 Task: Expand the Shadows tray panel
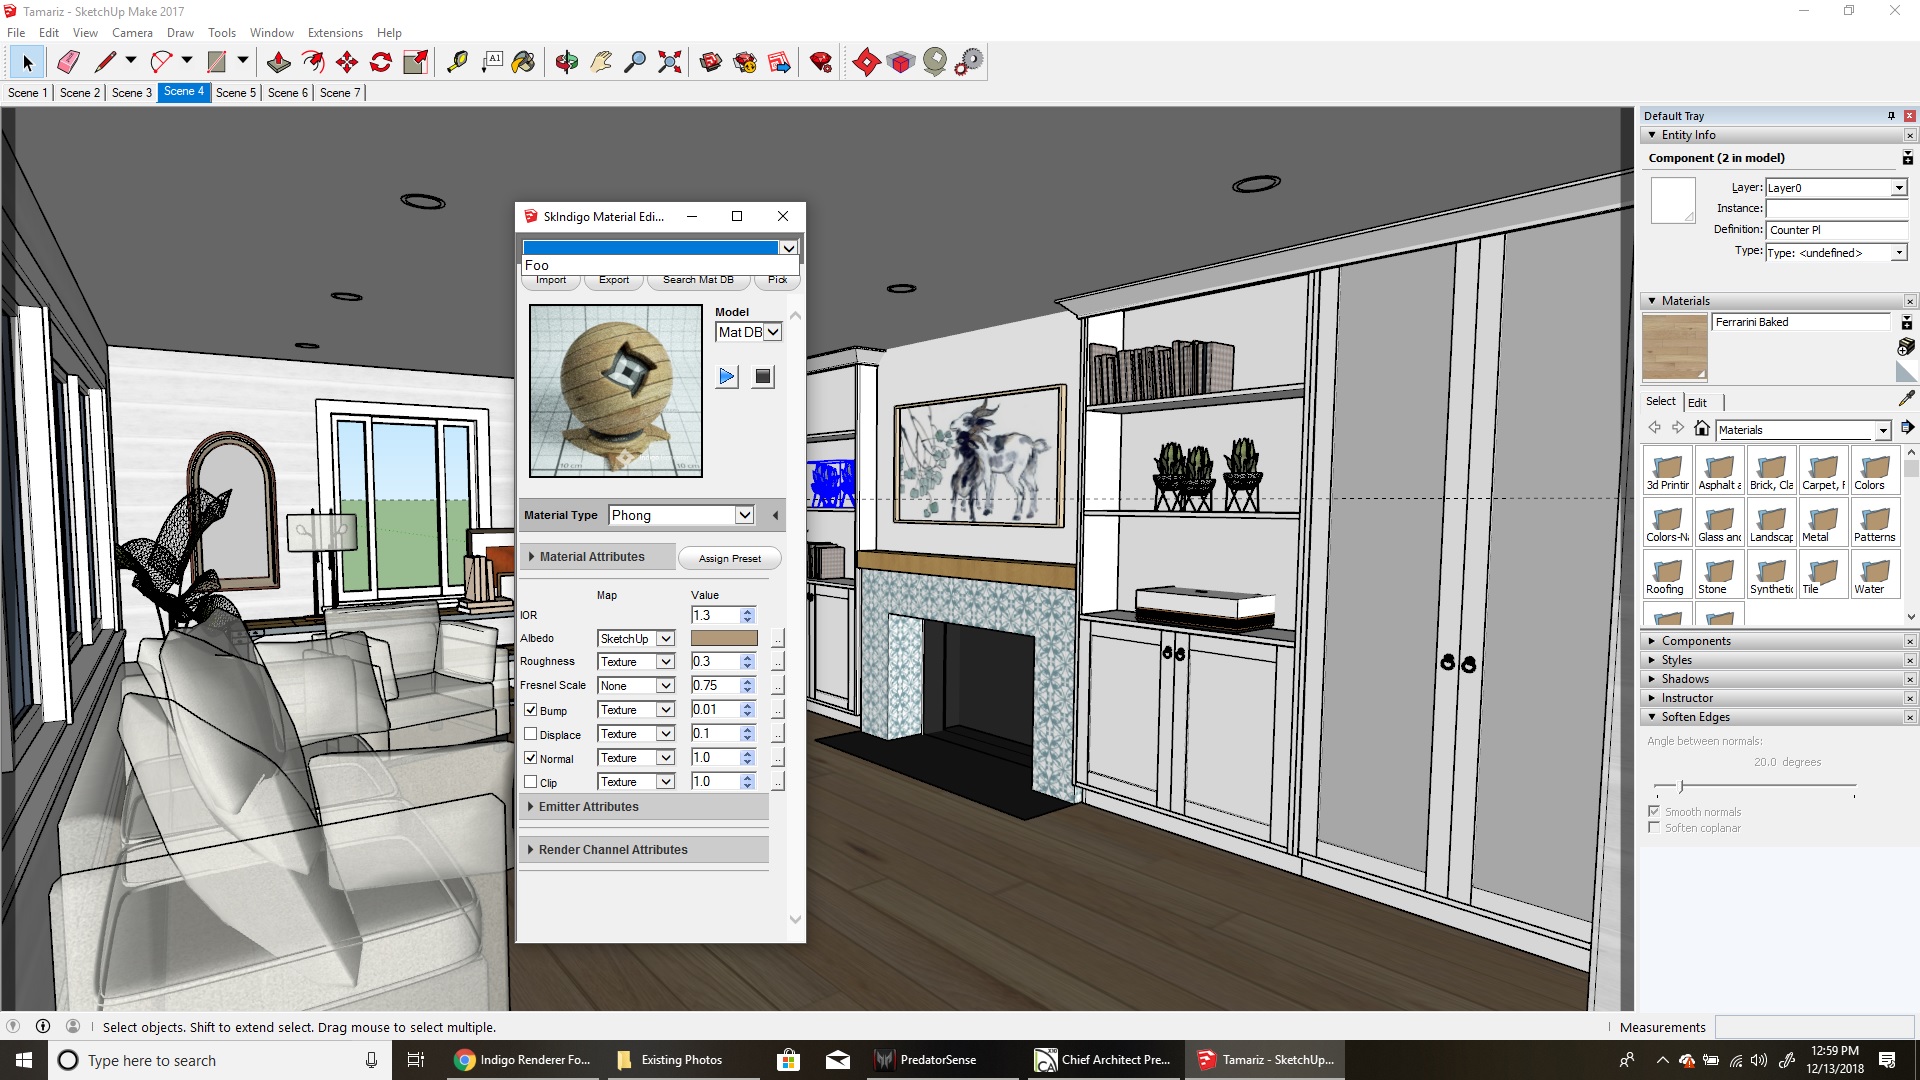[x=1685, y=679]
